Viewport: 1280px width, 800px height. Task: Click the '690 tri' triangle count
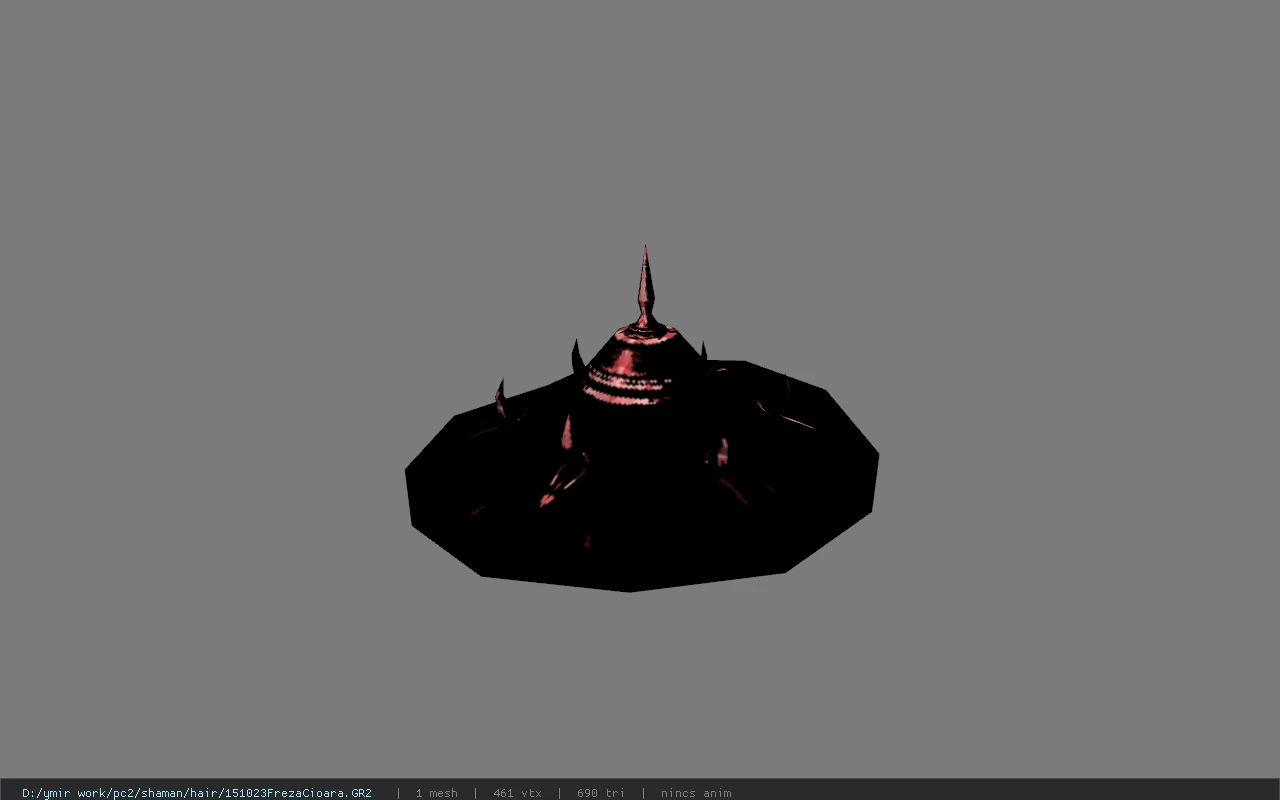601,793
